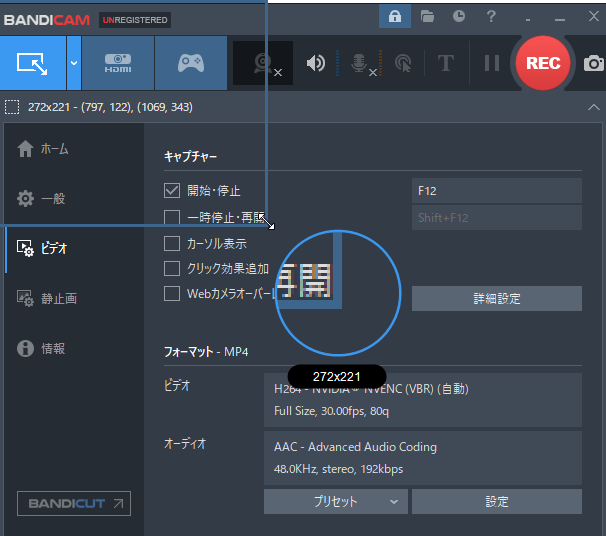Start recording with the REC button
The image size is (606, 536).
pos(543,63)
